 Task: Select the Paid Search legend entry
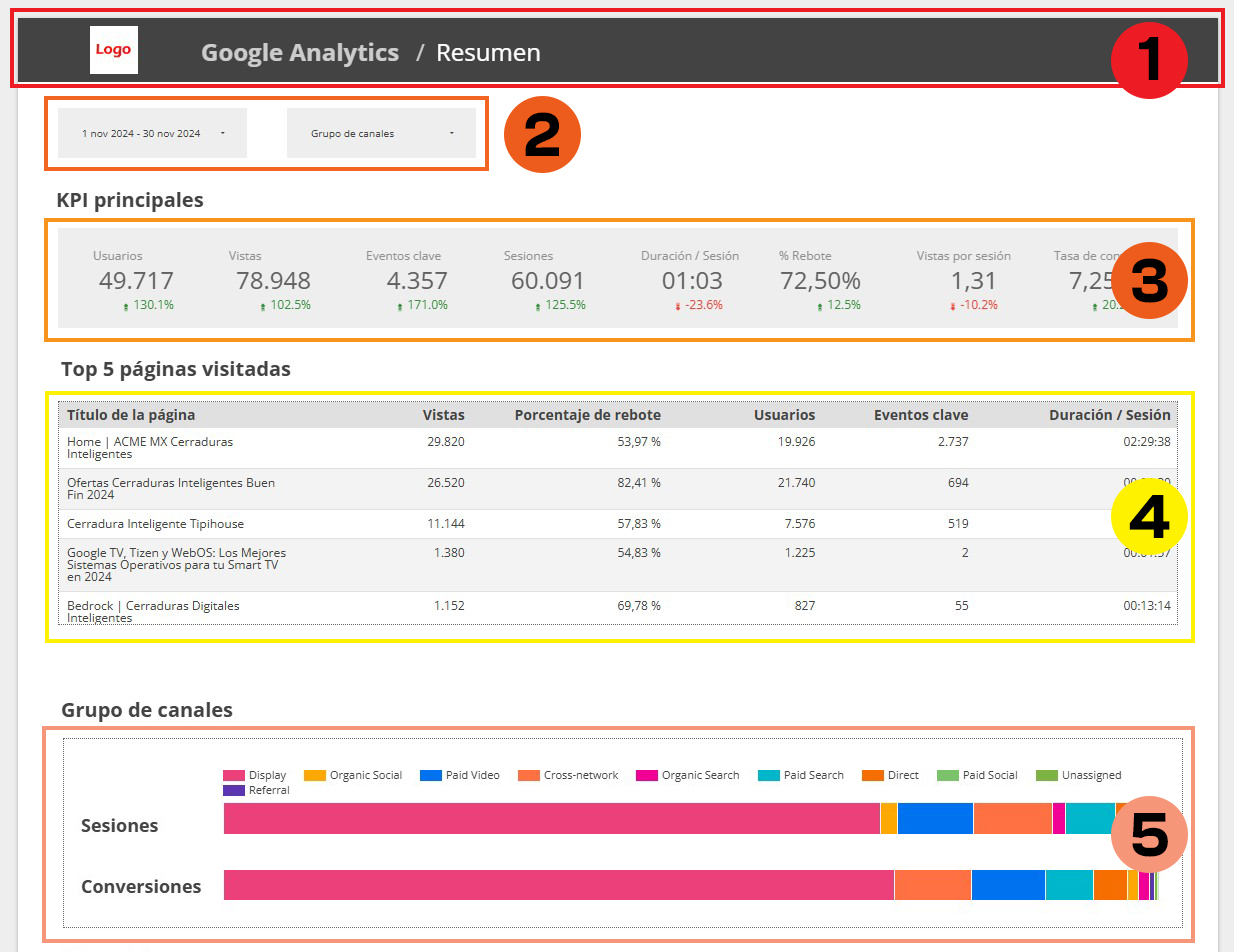click(x=801, y=775)
